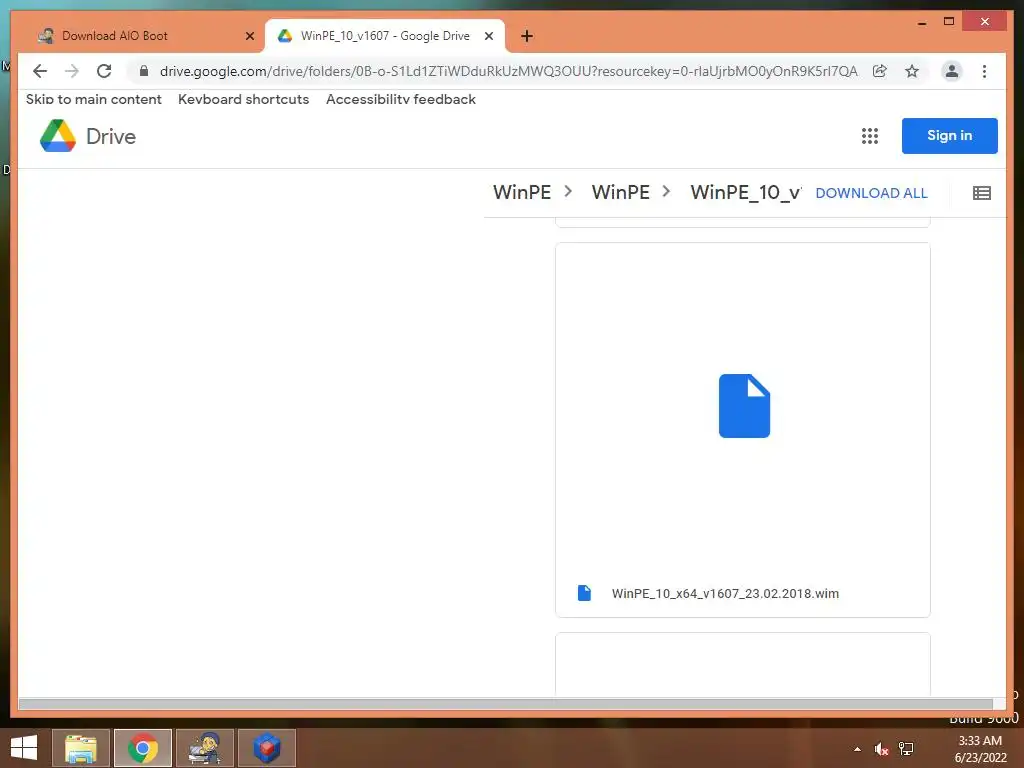Image resolution: width=1024 pixels, height=768 pixels.
Task: Select WinPE_10_v1607 Google Drive tab
Action: [385, 36]
